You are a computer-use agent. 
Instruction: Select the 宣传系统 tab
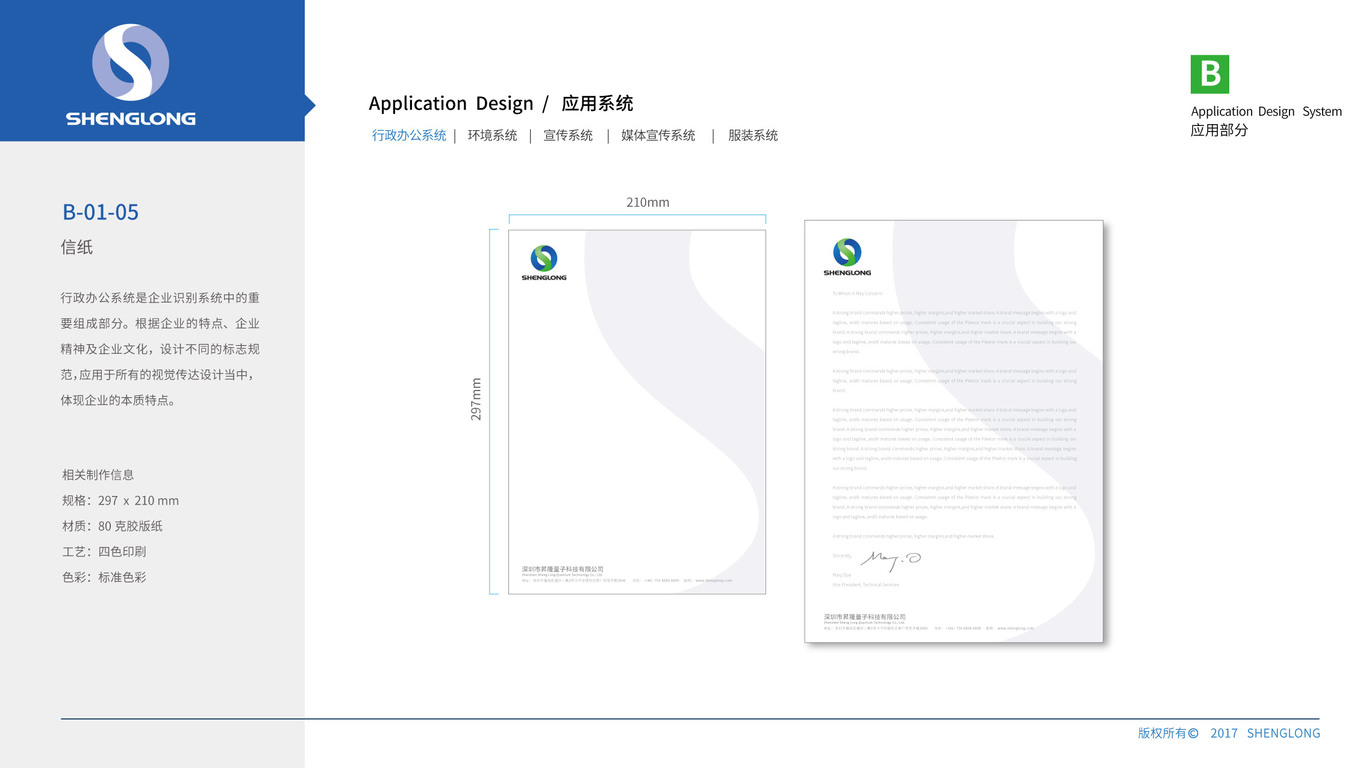(568, 135)
